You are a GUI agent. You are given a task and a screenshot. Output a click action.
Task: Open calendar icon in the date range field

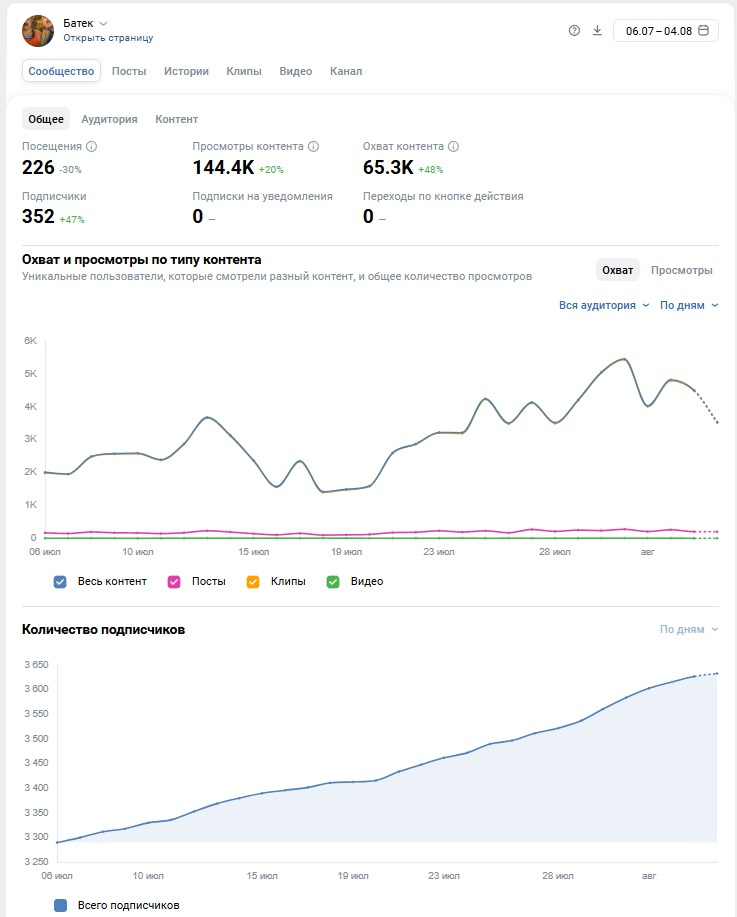click(x=704, y=30)
